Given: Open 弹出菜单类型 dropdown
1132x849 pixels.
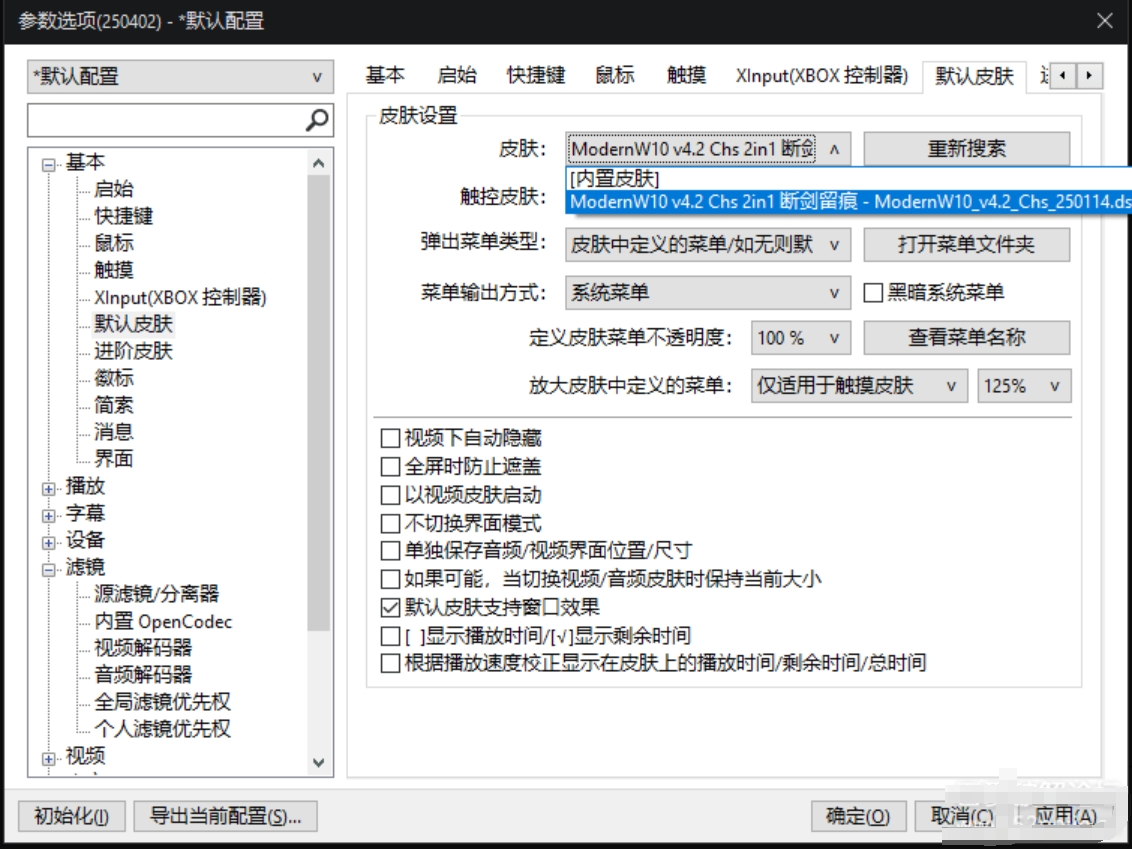Looking at the screenshot, I should 708,245.
